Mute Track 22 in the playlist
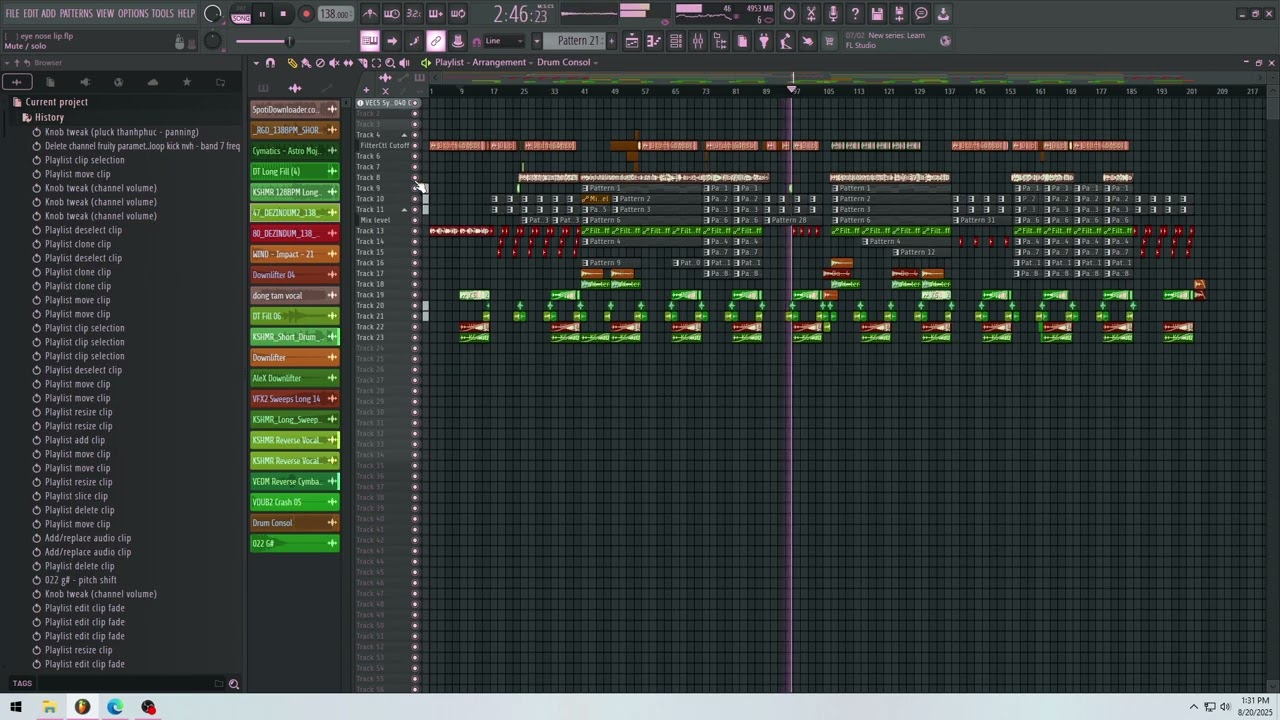This screenshot has width=1280, height=720. [415, 327]
